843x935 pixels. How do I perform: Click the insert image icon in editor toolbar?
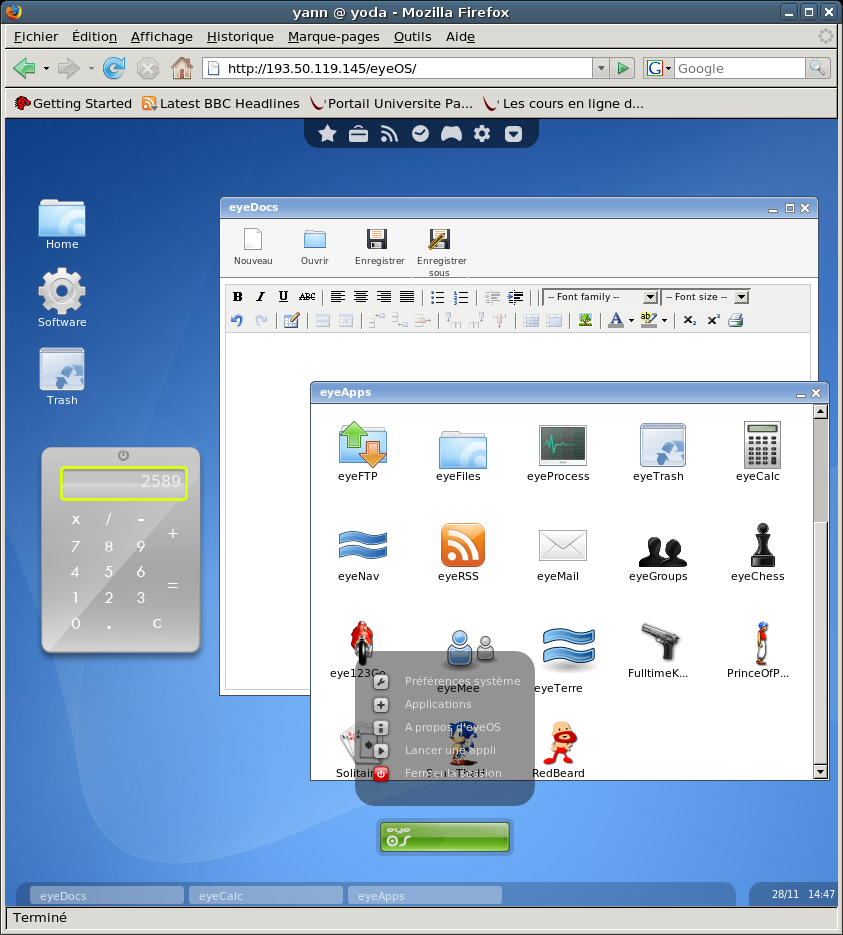pos(585,321)
